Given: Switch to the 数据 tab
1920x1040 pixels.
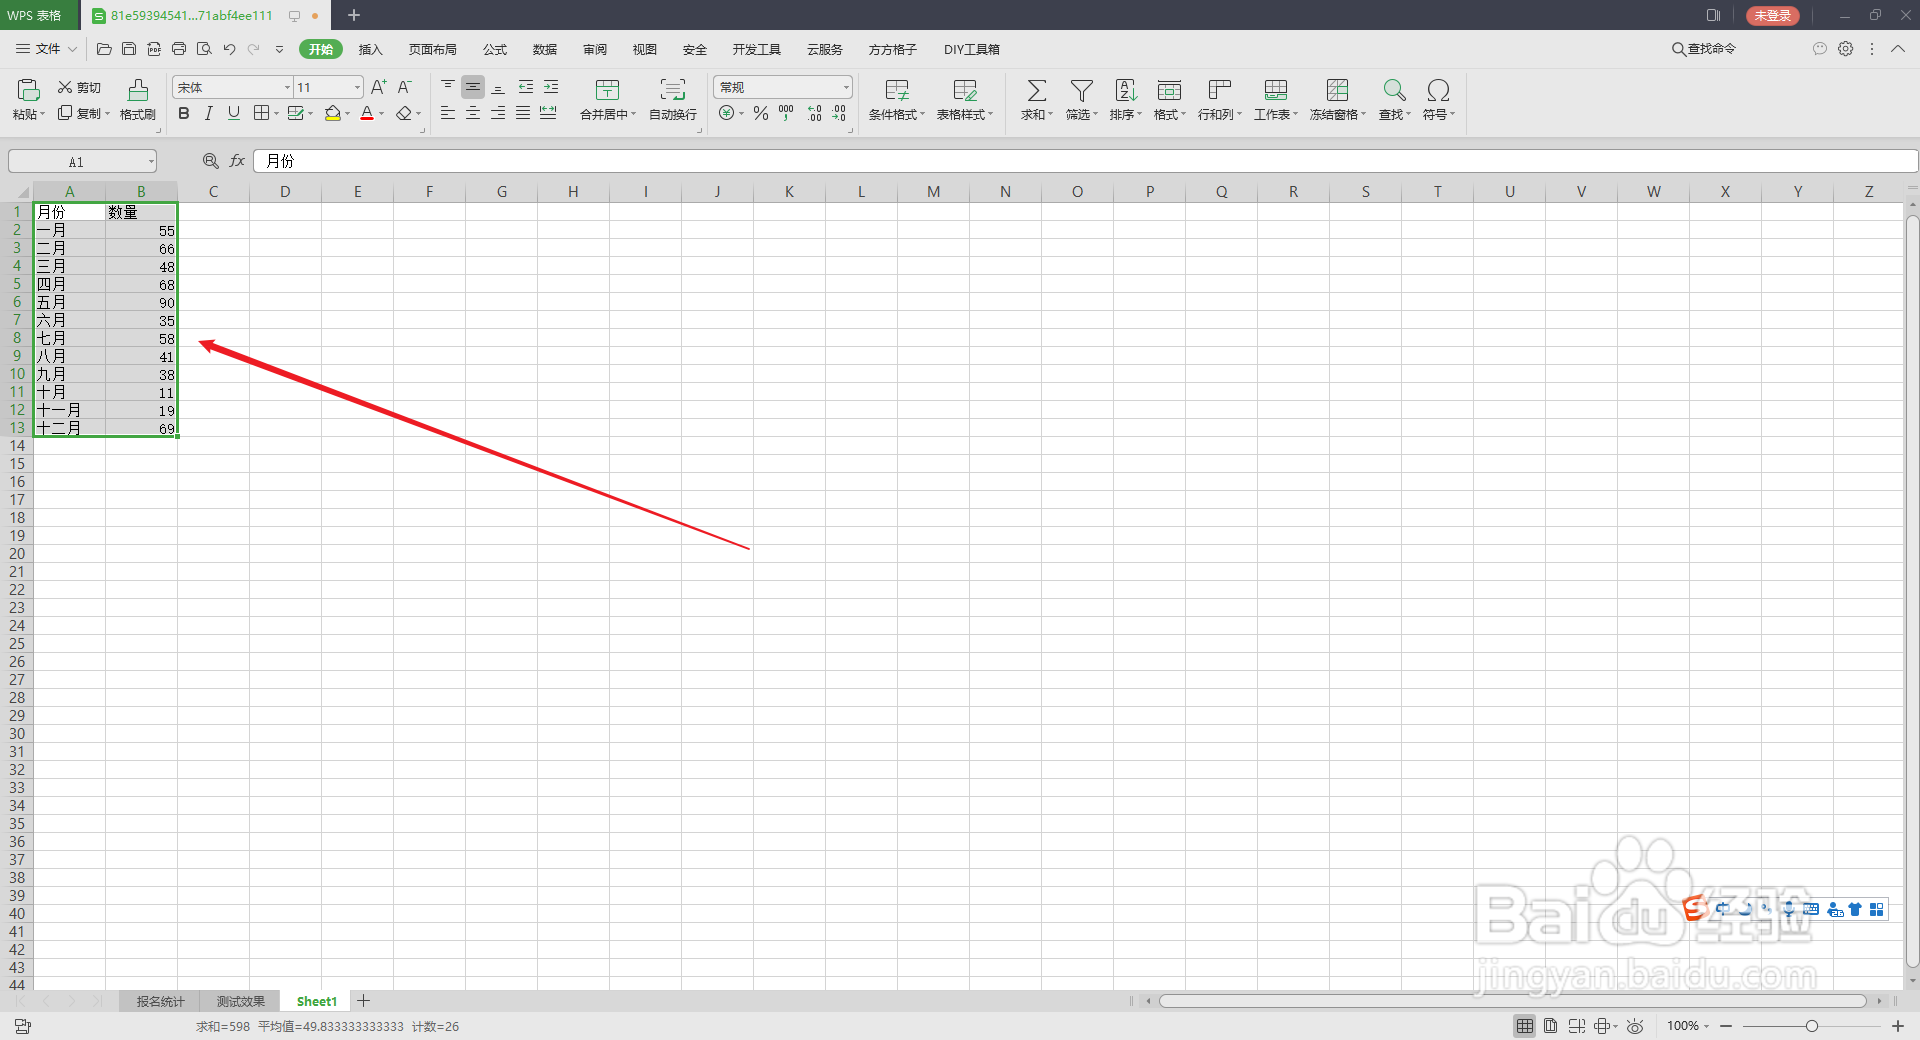Looking at the screenshot, I should (545, 49).
